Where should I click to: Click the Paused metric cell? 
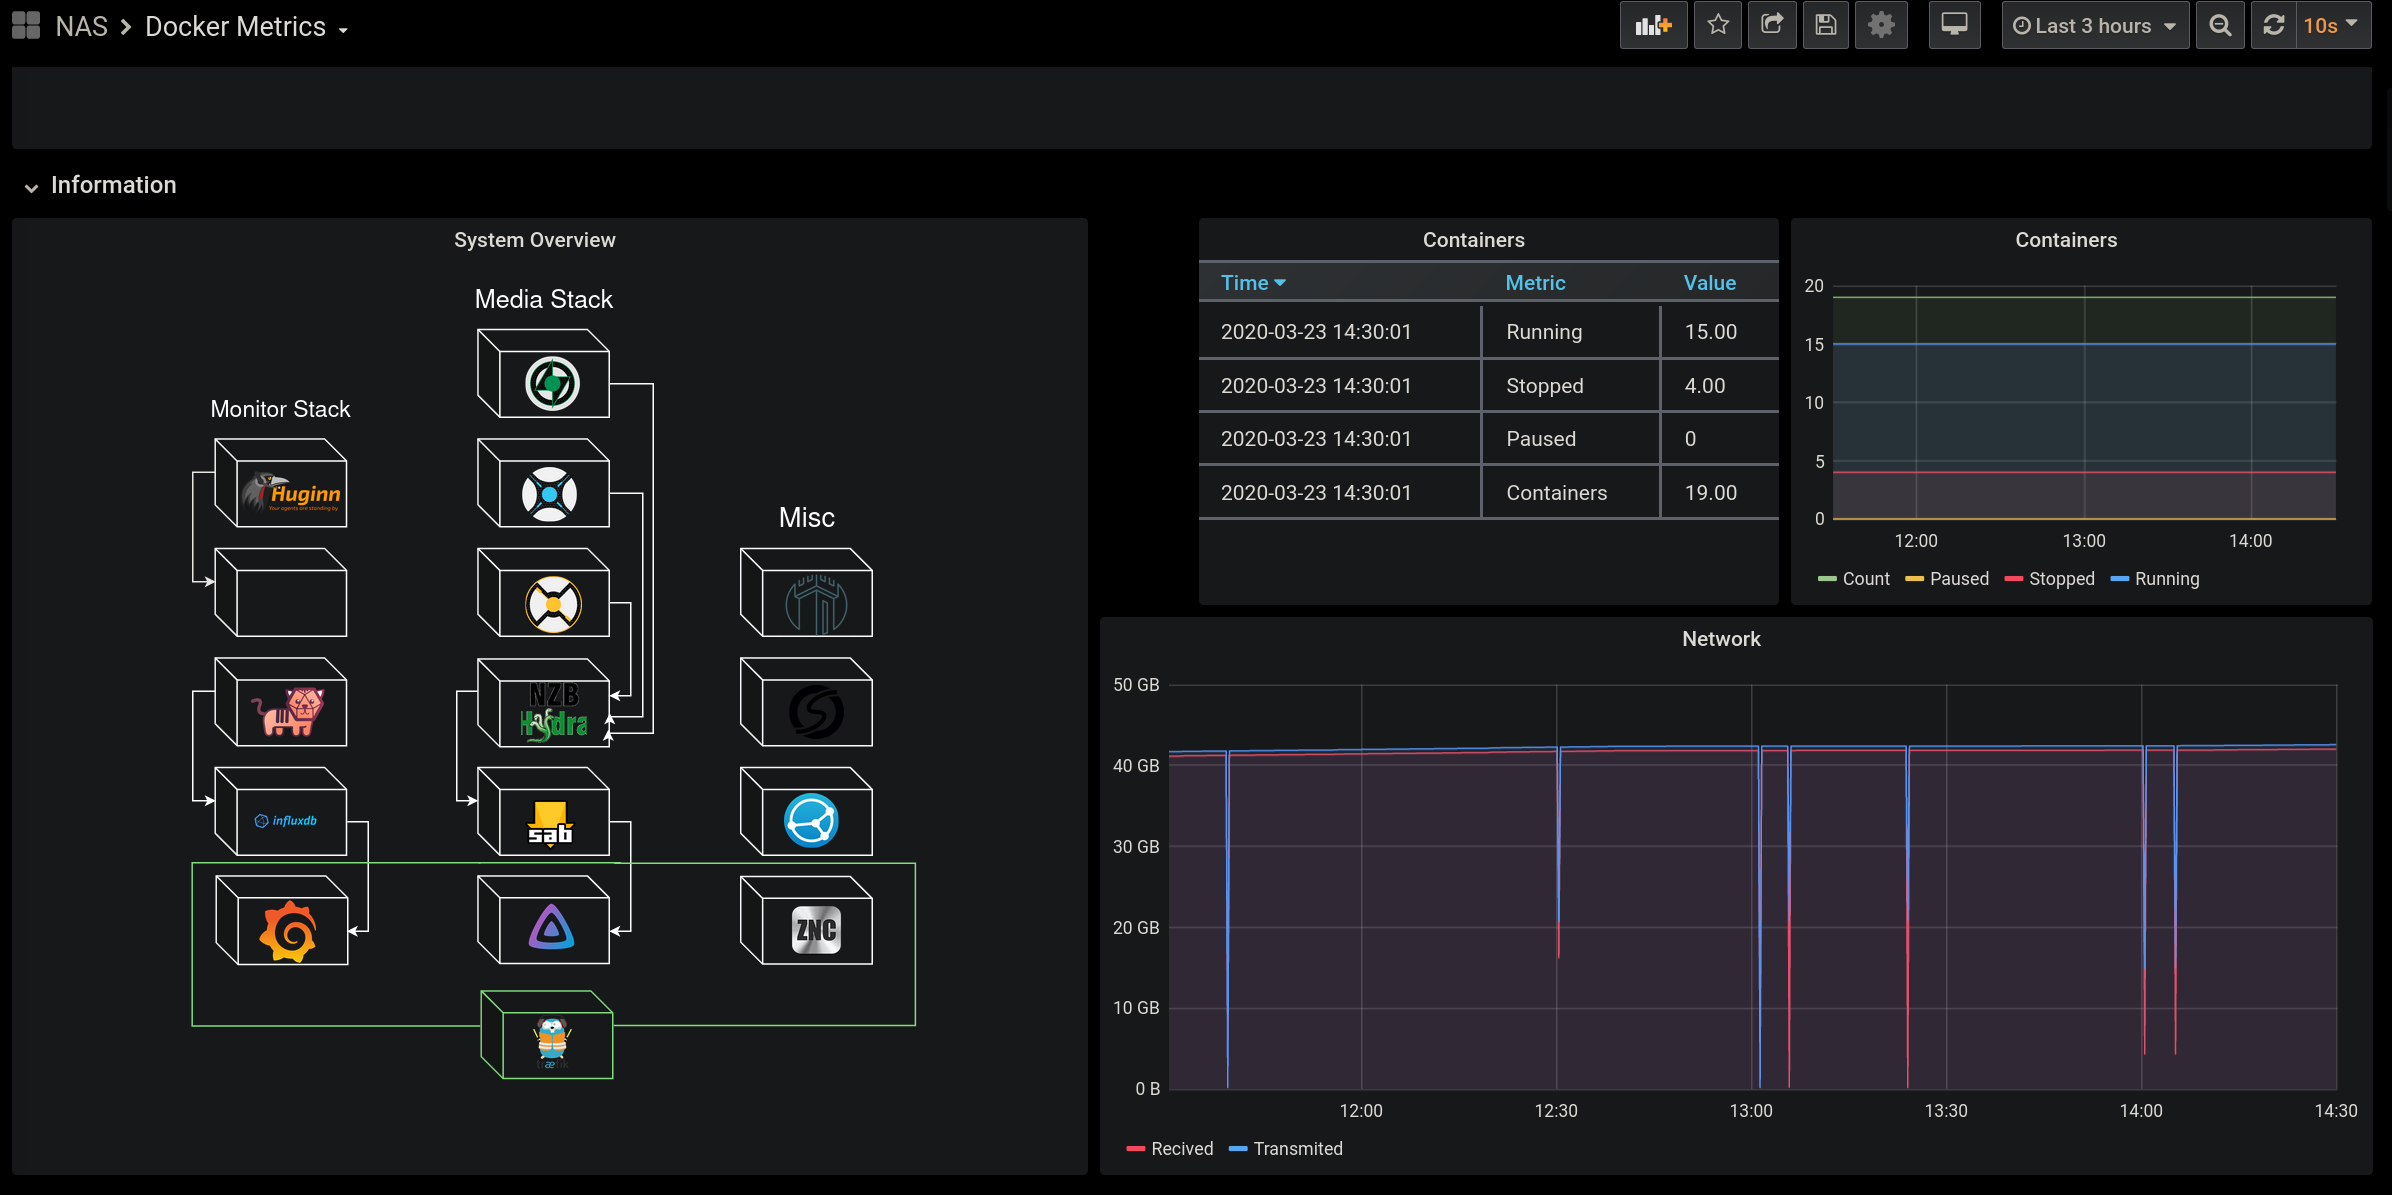click(1570, 439)
